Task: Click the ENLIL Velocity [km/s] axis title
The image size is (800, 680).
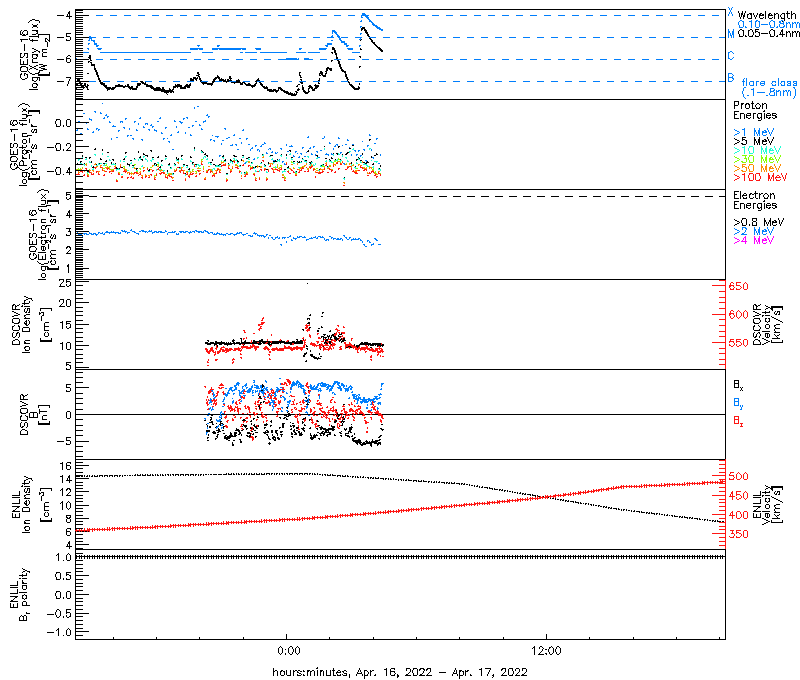Action: pyautogui.click(x=768, y=505)
